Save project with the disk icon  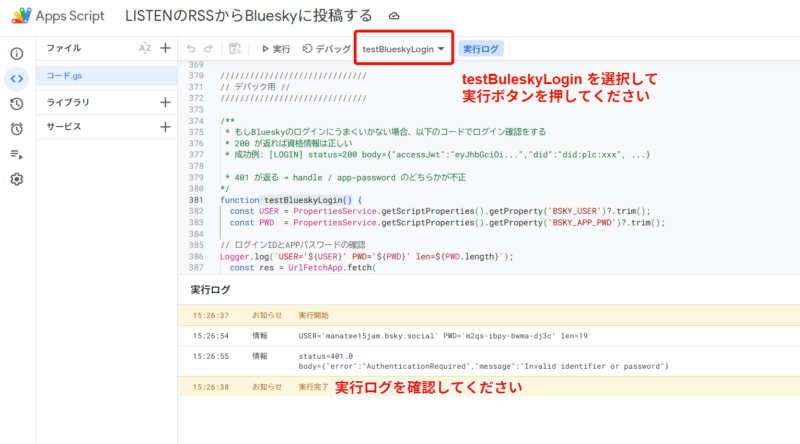(235, 48)
